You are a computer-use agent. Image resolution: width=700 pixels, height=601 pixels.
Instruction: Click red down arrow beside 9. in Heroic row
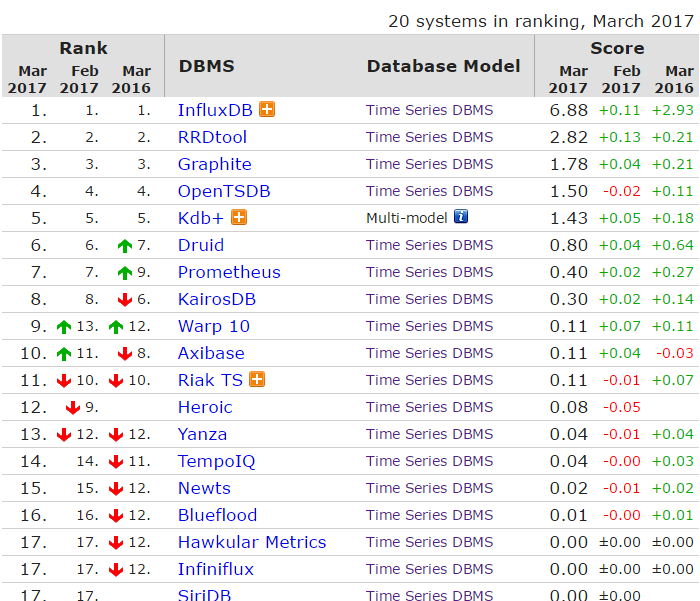(73, 408)
